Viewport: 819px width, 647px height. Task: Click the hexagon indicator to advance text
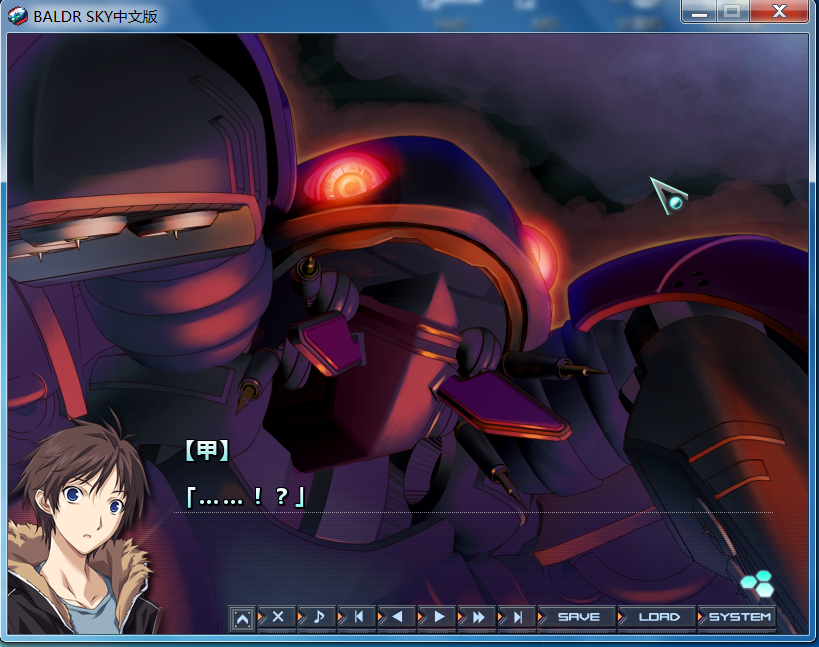[x=758, y=584]
